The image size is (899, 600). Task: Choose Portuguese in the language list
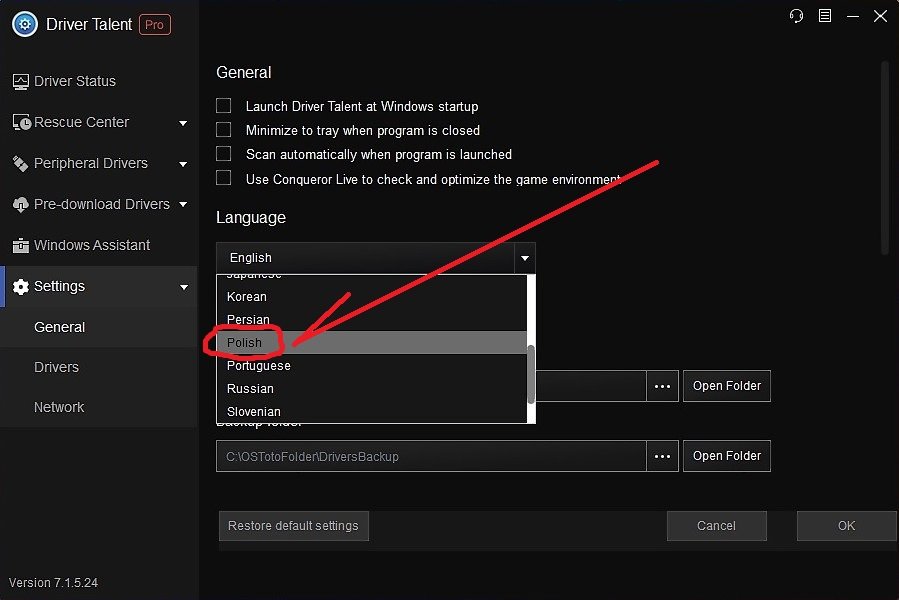[x=372, y=365]
